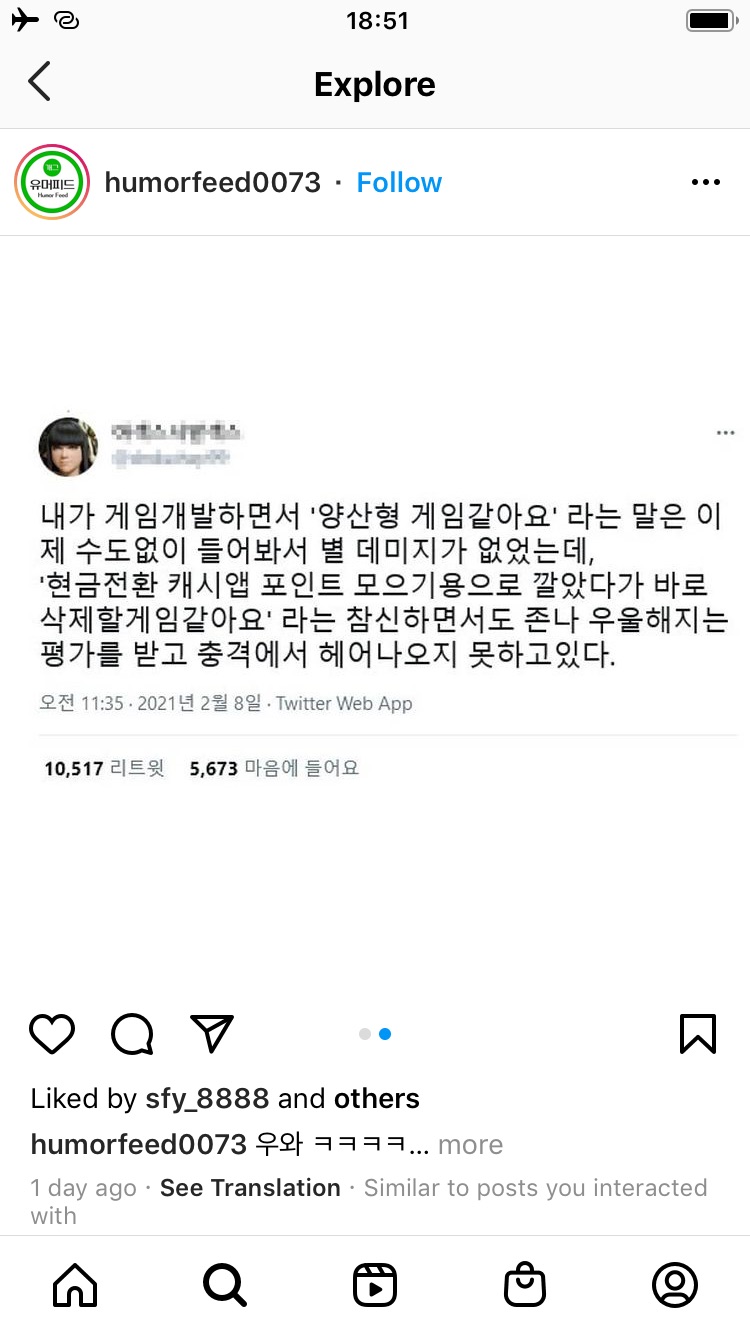Tap the tweet's three-dot icon in image

pyautogui.click(x=725, y=433)
